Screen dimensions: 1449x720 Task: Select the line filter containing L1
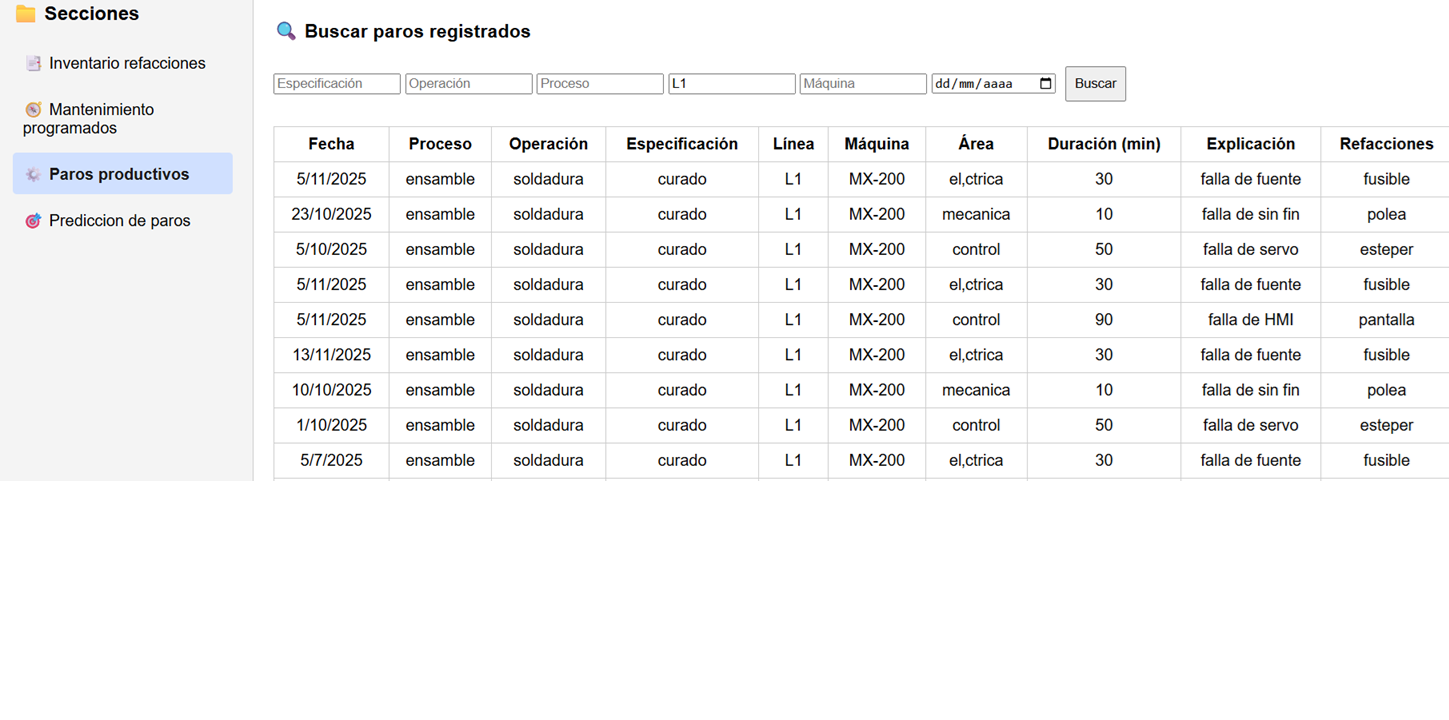pyautogui.click(x=731, y=83)
